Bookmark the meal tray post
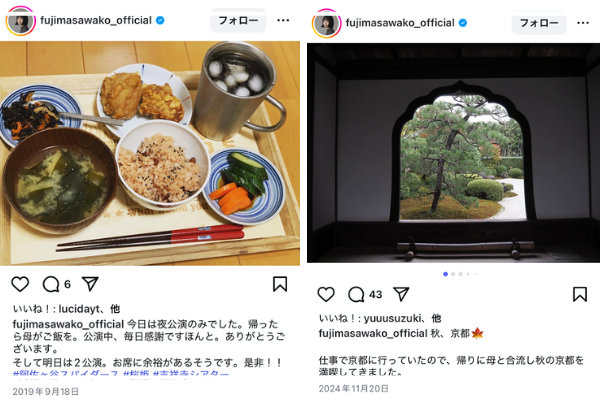The width and height of the screenshot is (600, 400). click(x=280, y=284)
